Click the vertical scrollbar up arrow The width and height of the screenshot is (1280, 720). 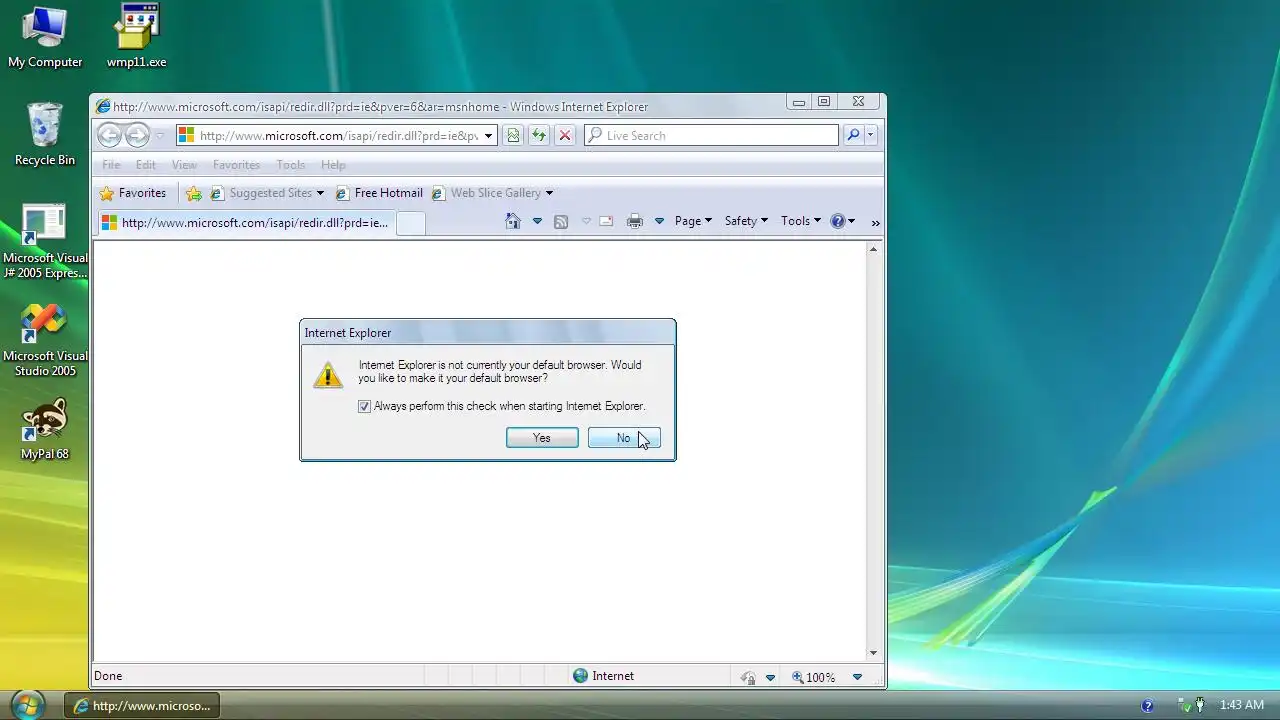tap(873, 249)
